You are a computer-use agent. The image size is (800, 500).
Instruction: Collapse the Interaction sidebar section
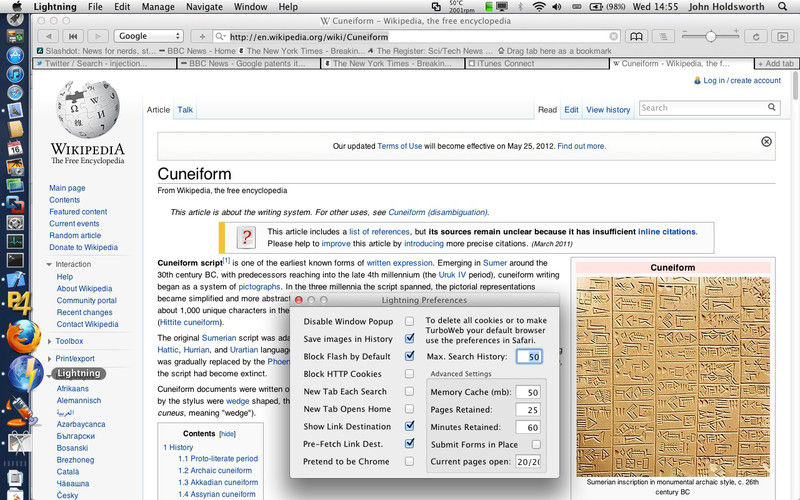coord(49,264)
